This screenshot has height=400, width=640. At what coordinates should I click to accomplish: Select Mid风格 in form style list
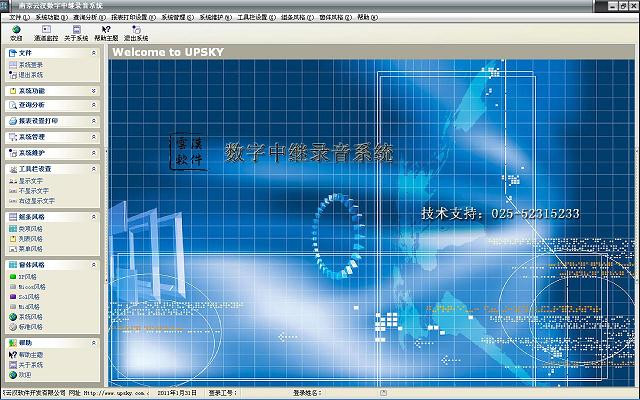click(x=30, y=307)
